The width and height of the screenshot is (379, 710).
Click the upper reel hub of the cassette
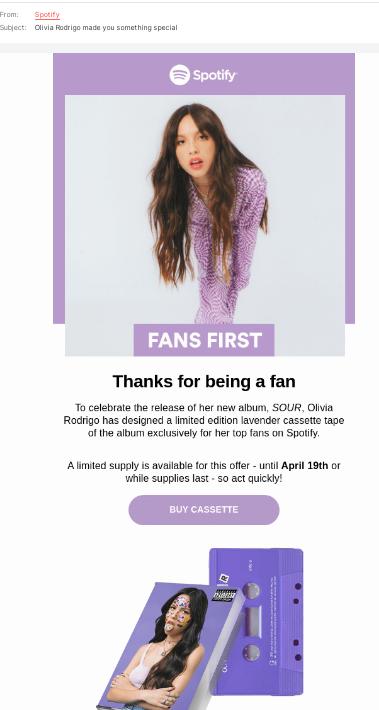(x=251, y=590)
